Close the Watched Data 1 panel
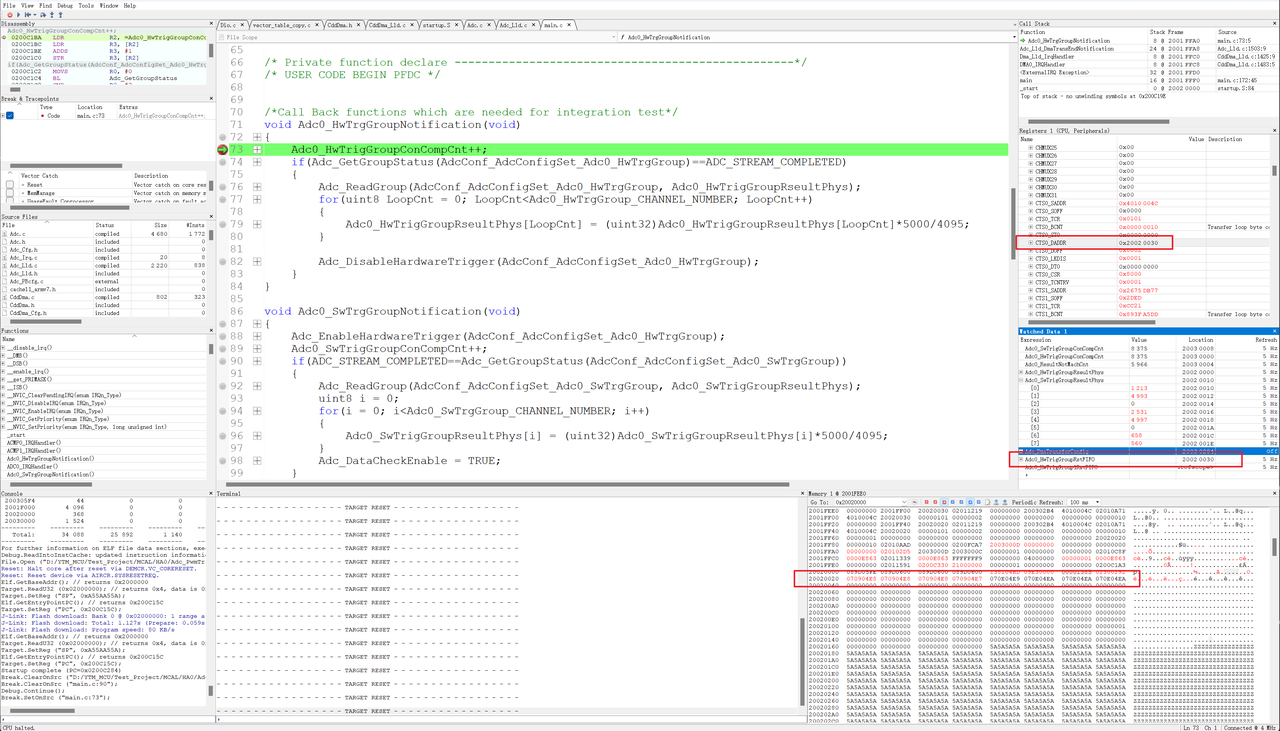Image resolution: width=1280 pixels, height=731 pixels. tap(1275, 331)
